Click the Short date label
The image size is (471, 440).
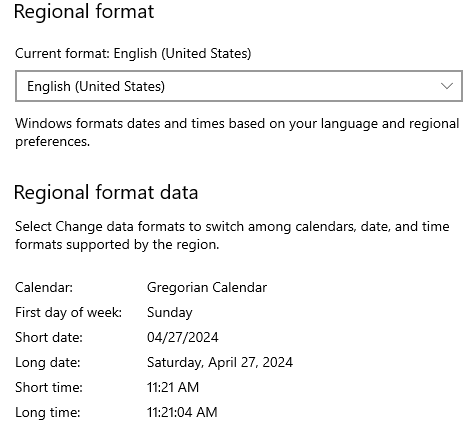tap(49, 337)
